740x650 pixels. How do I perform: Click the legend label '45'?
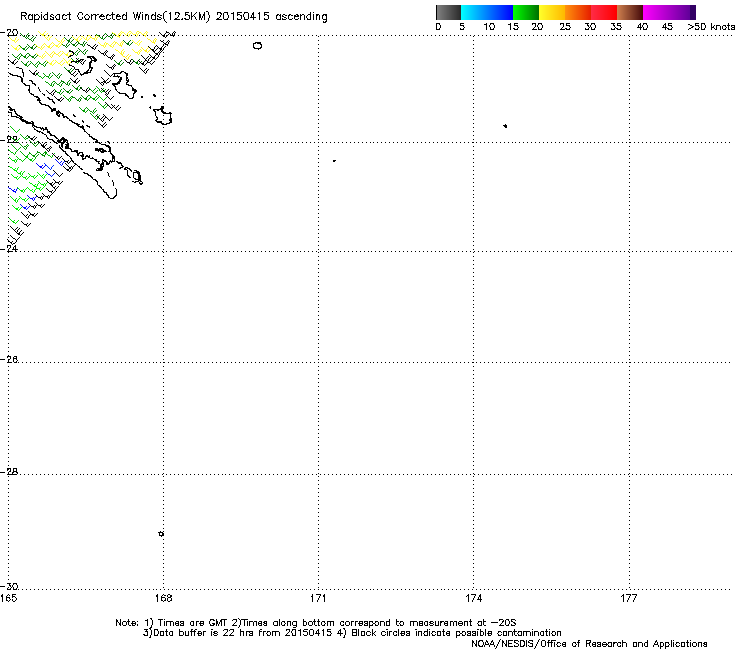pos(667,27)
